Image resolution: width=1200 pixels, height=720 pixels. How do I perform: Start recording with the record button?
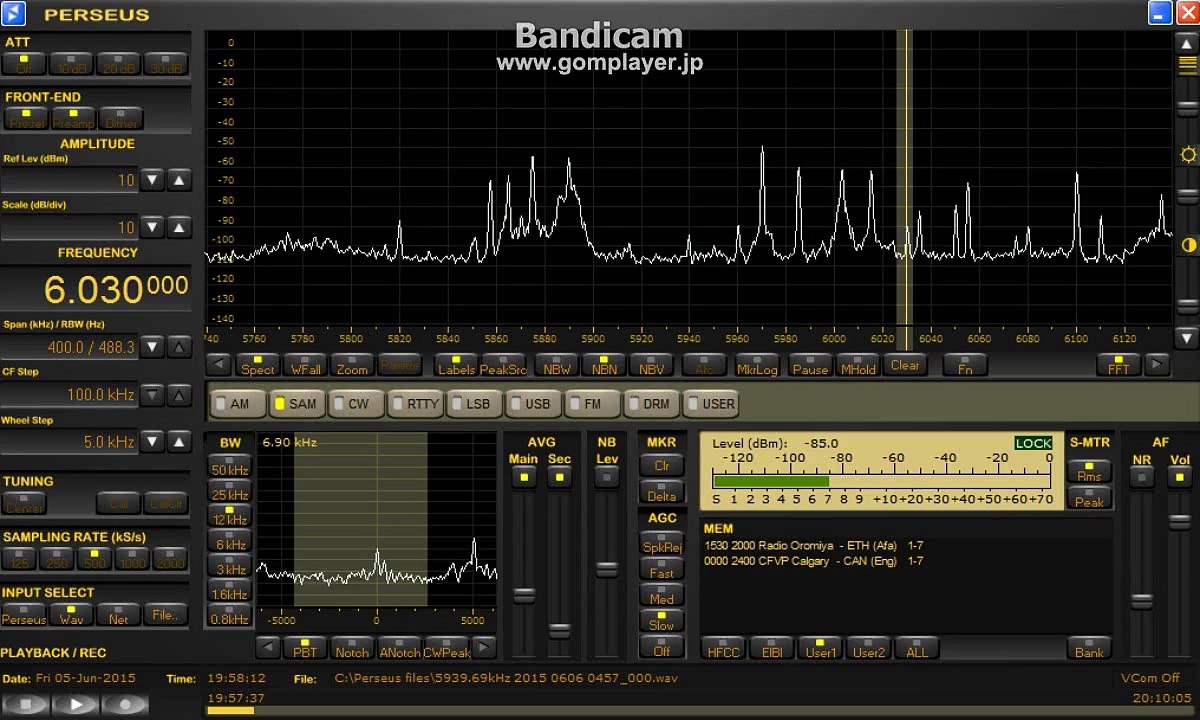126,704
